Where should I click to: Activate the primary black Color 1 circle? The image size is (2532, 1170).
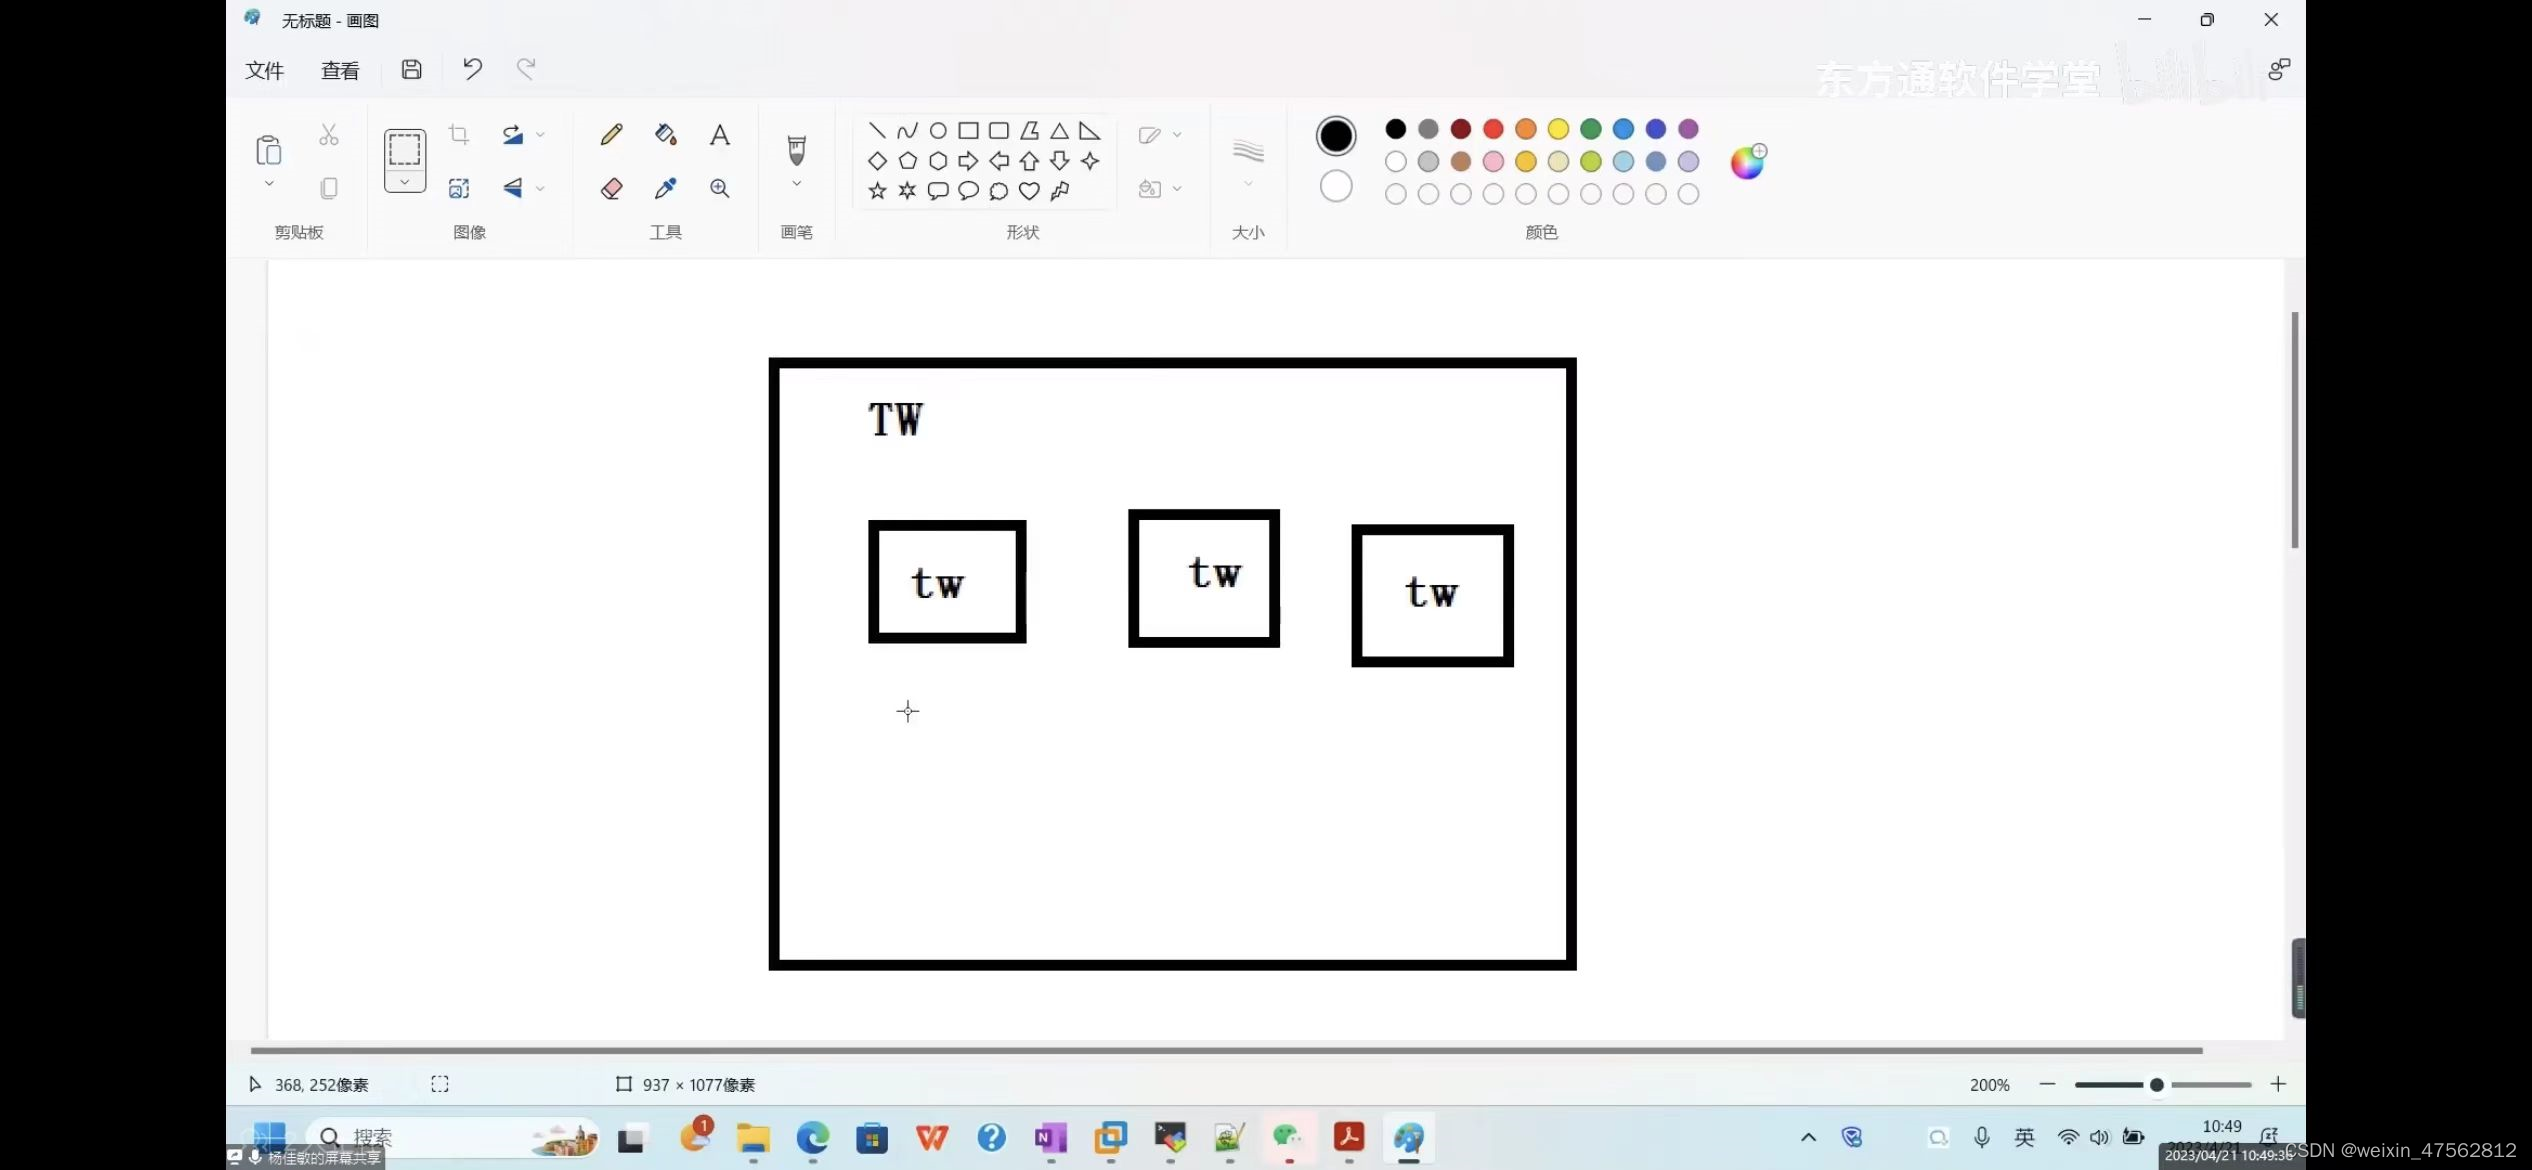tap(1335, 136)
